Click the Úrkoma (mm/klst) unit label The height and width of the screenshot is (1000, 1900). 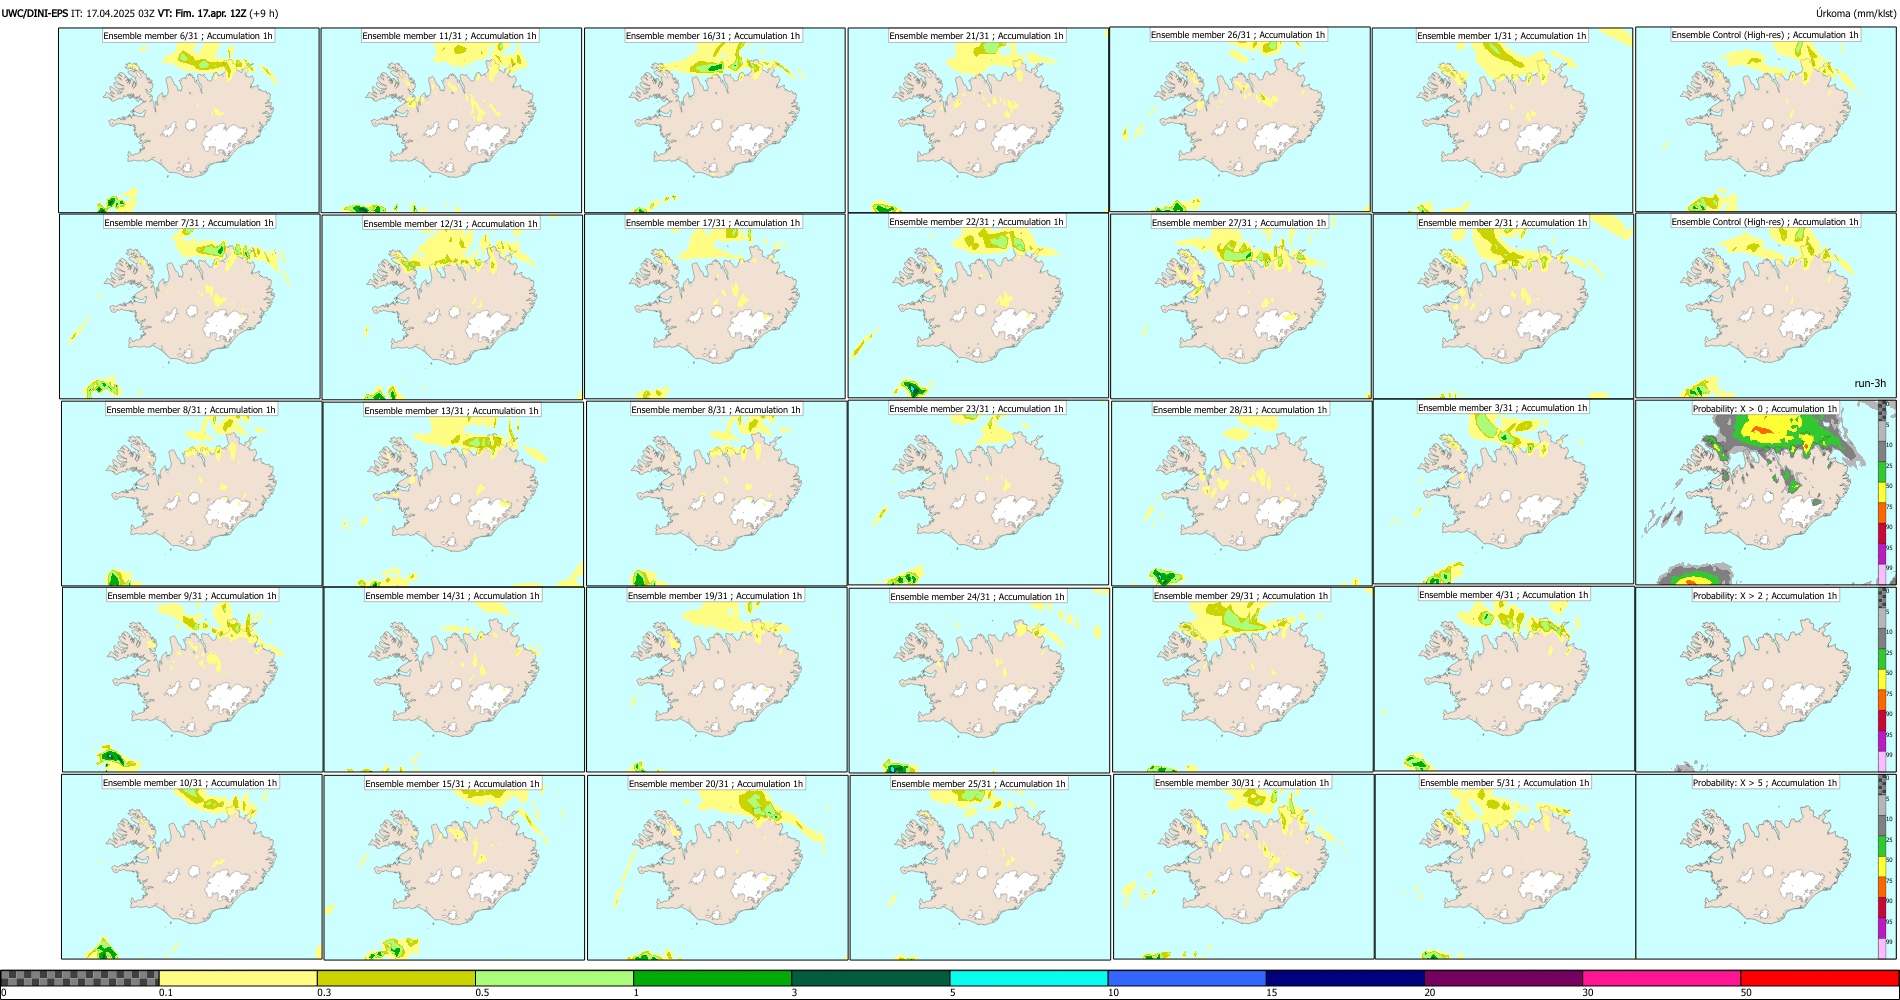click(1856, 13)
